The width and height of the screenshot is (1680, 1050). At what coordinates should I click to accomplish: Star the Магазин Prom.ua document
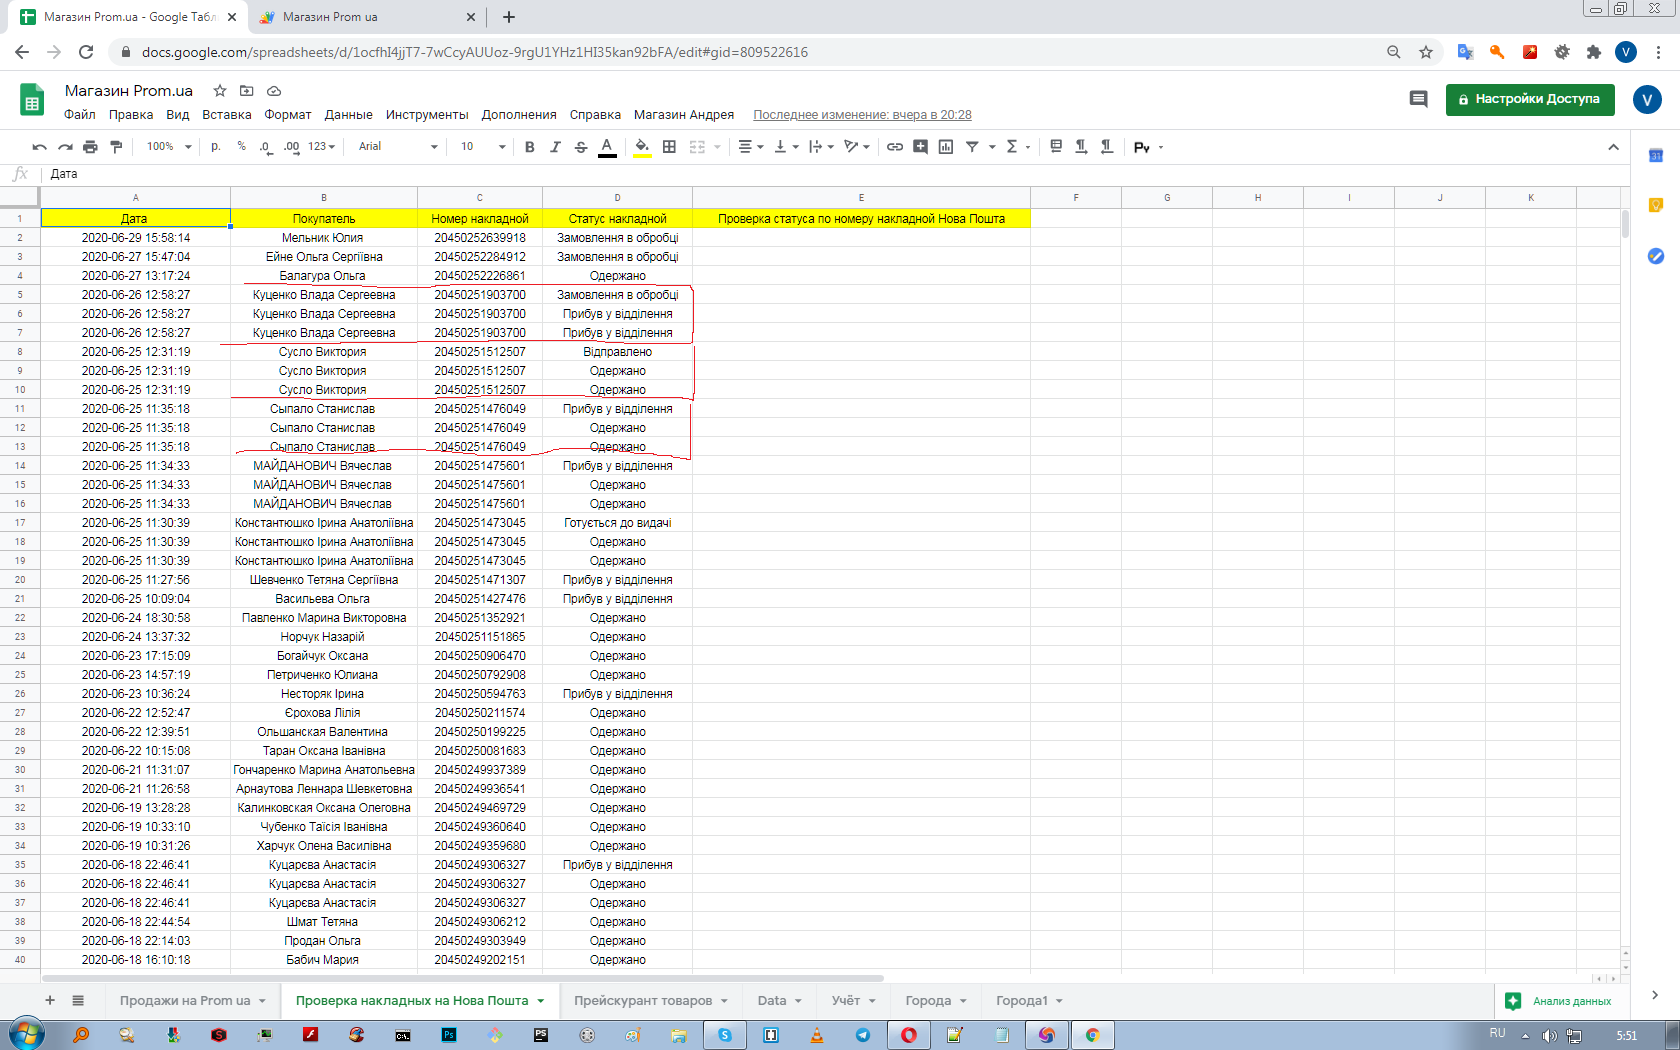[x=220, y=91]
